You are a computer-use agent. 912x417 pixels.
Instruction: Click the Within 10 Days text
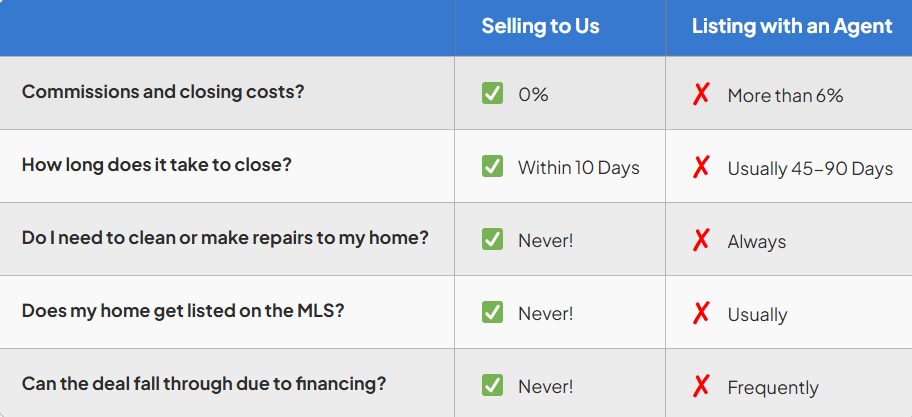[578, 168]
